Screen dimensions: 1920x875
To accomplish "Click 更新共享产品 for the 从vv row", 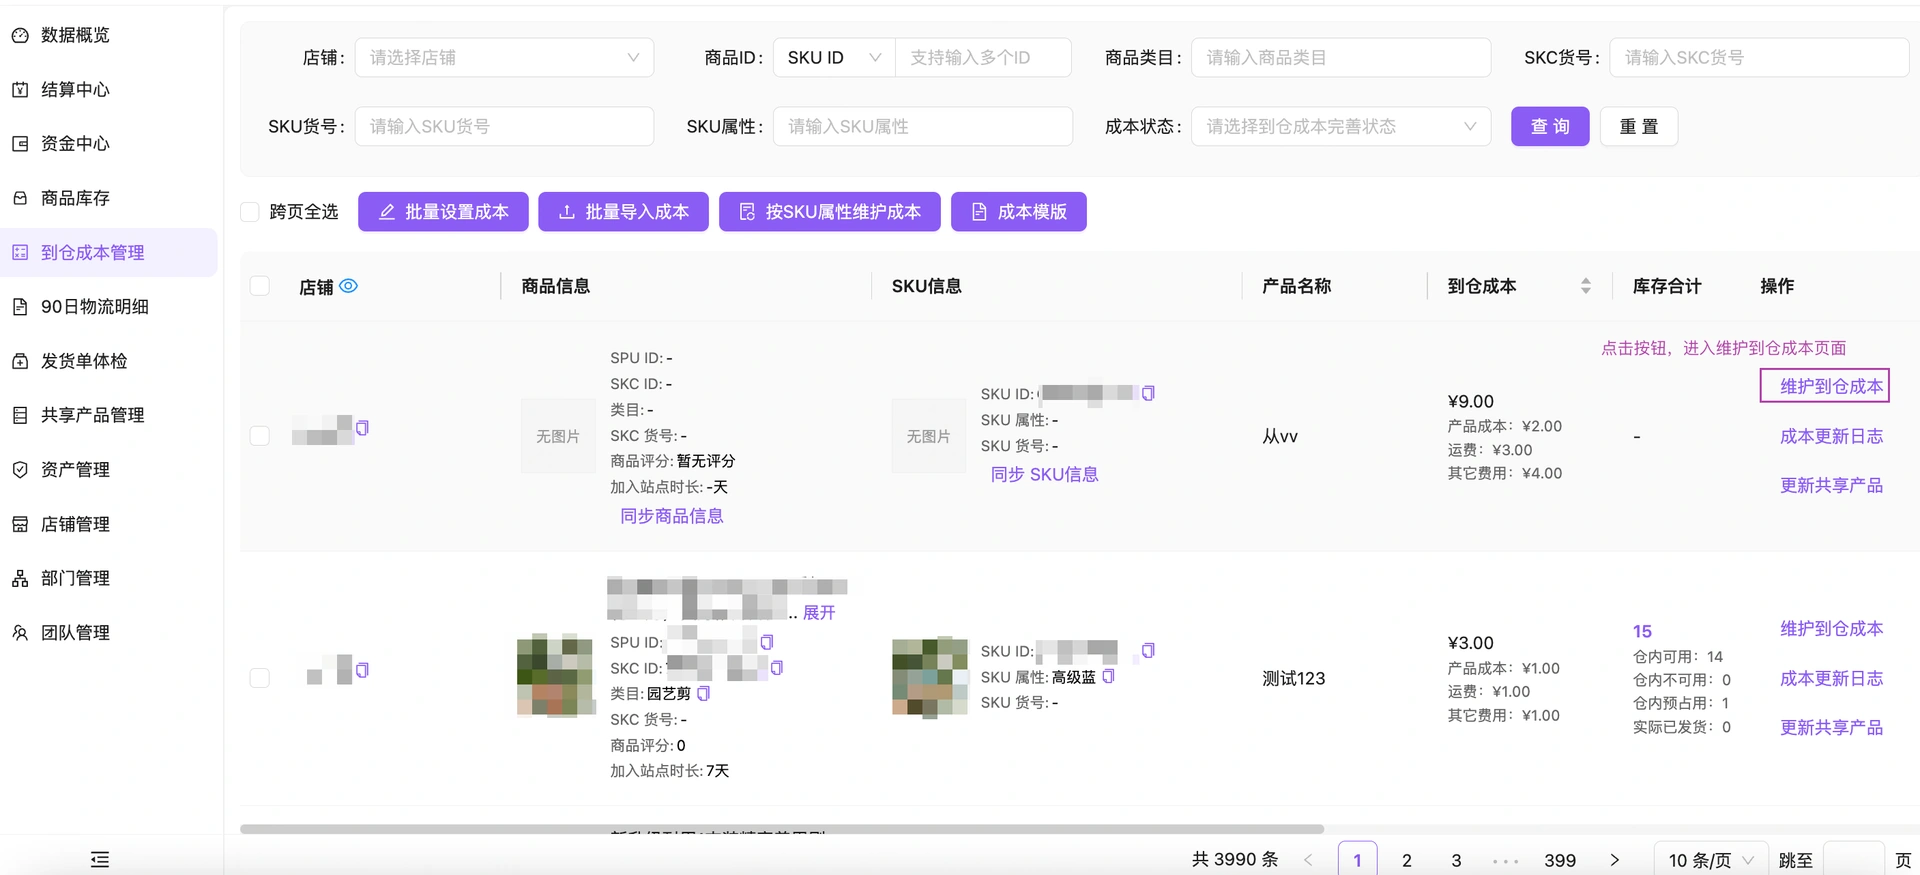I will pyautogui.click(x=1832, y=485).
